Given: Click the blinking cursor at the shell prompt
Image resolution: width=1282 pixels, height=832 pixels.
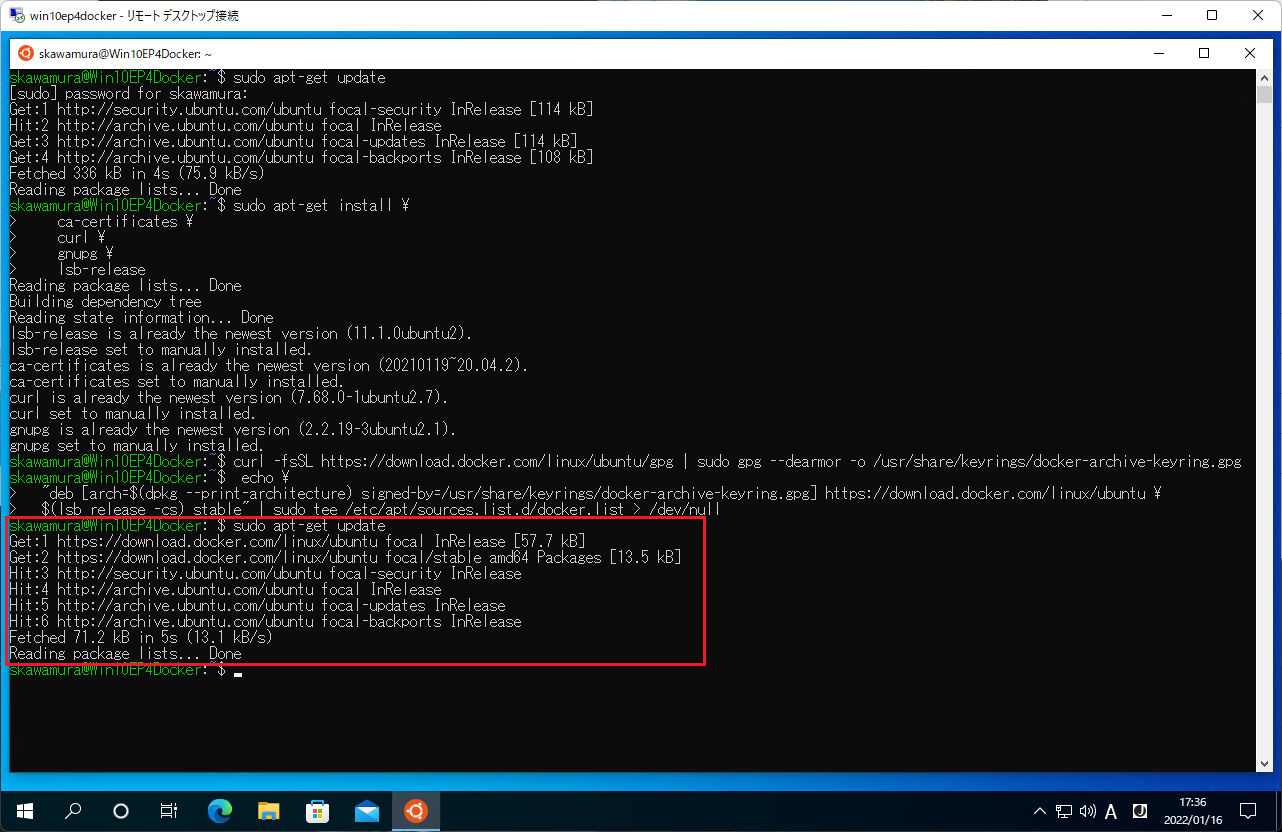Looking at the screenshot, I should (x=237, y=677).
